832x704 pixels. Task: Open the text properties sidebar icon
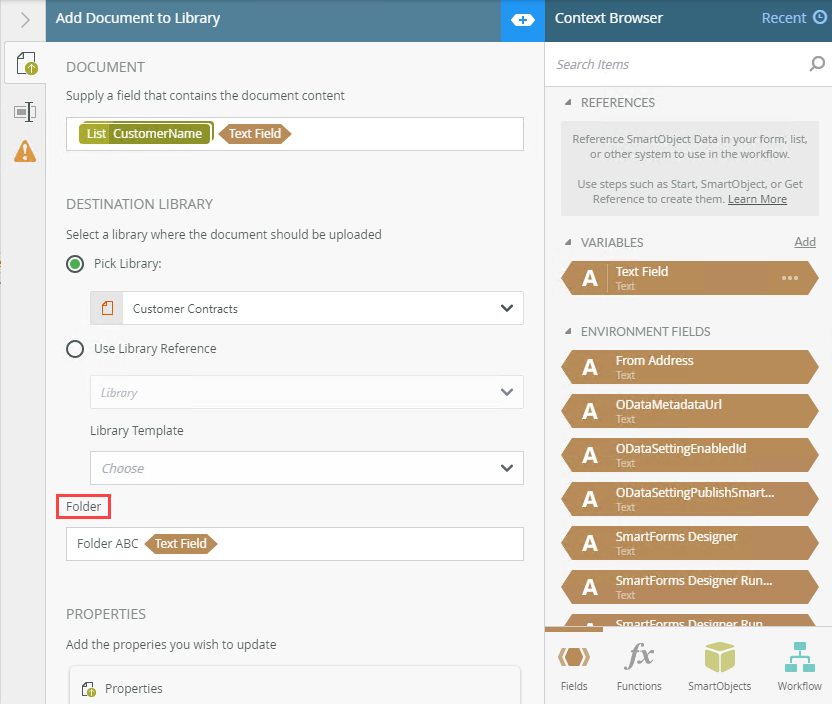coord(25,111)
